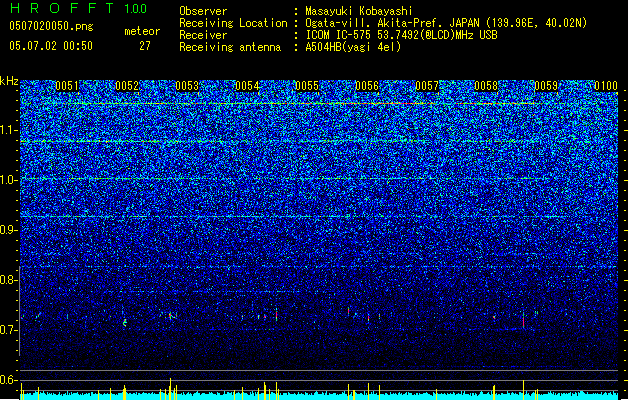Select the version number 1.0.0

tap(136, 9)
